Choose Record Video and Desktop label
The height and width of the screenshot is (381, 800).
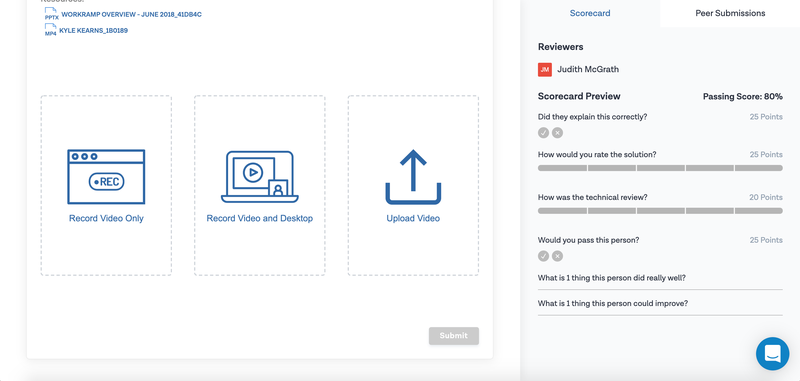[x=260, y=218]
